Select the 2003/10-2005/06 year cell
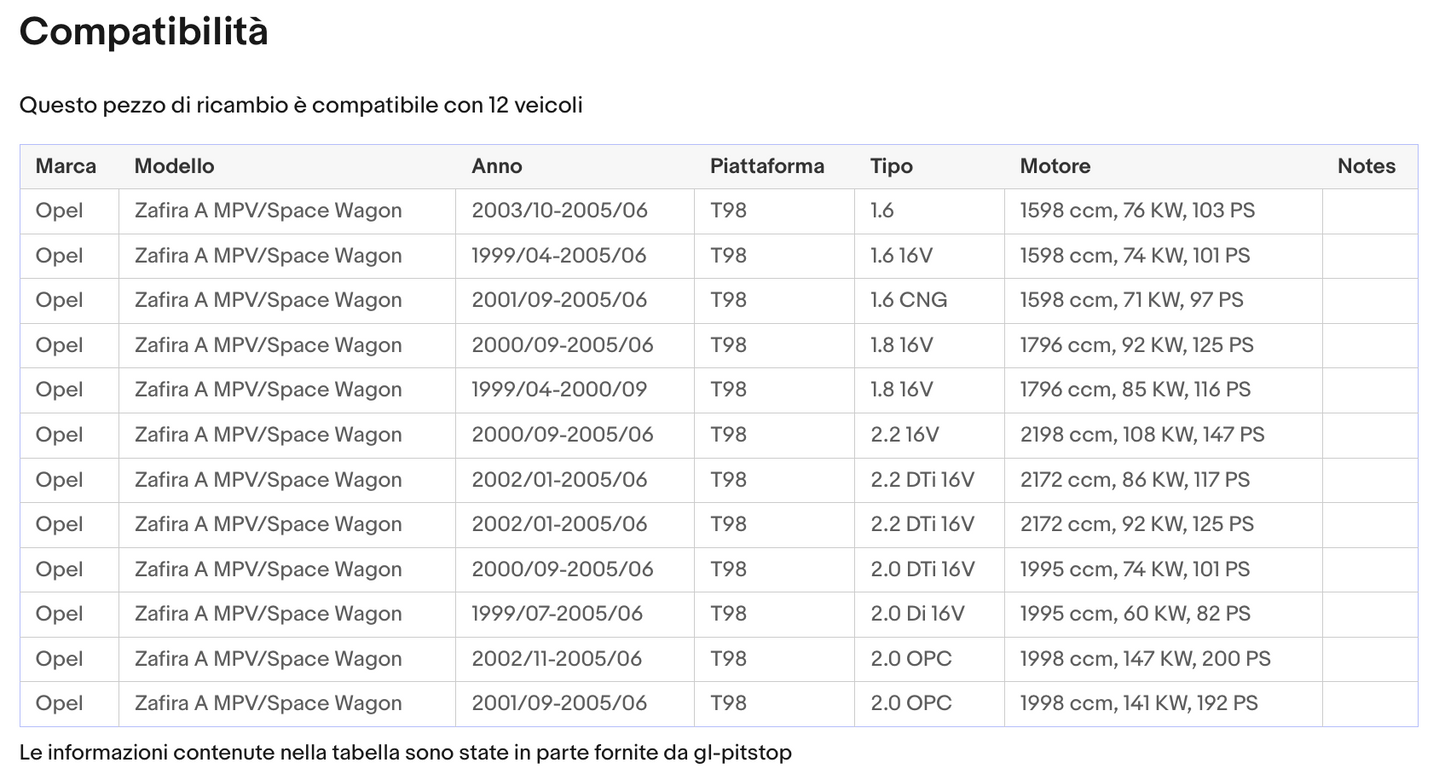 (x=559, y=211)
